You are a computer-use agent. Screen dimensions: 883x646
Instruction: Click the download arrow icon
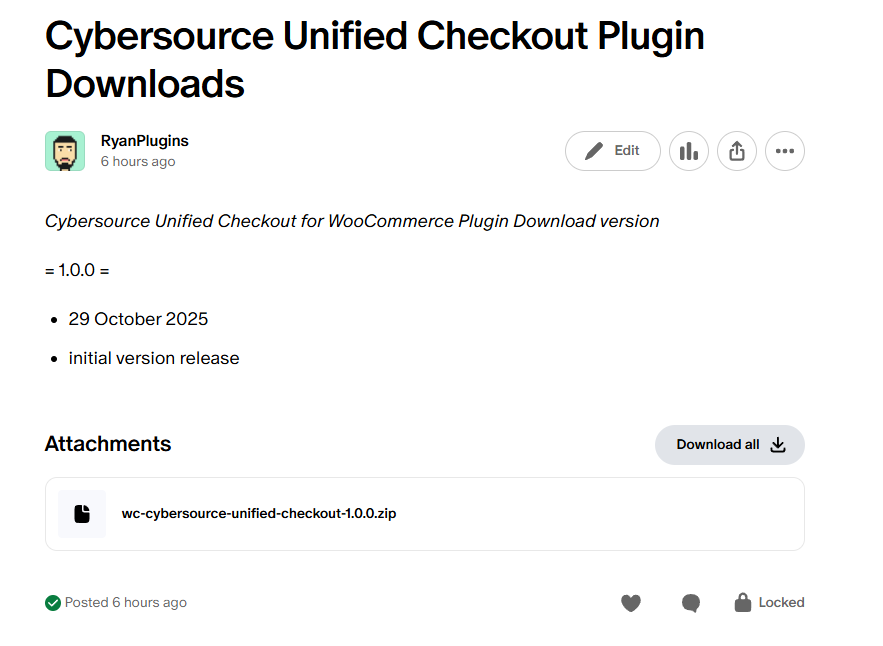coord(778,445)
